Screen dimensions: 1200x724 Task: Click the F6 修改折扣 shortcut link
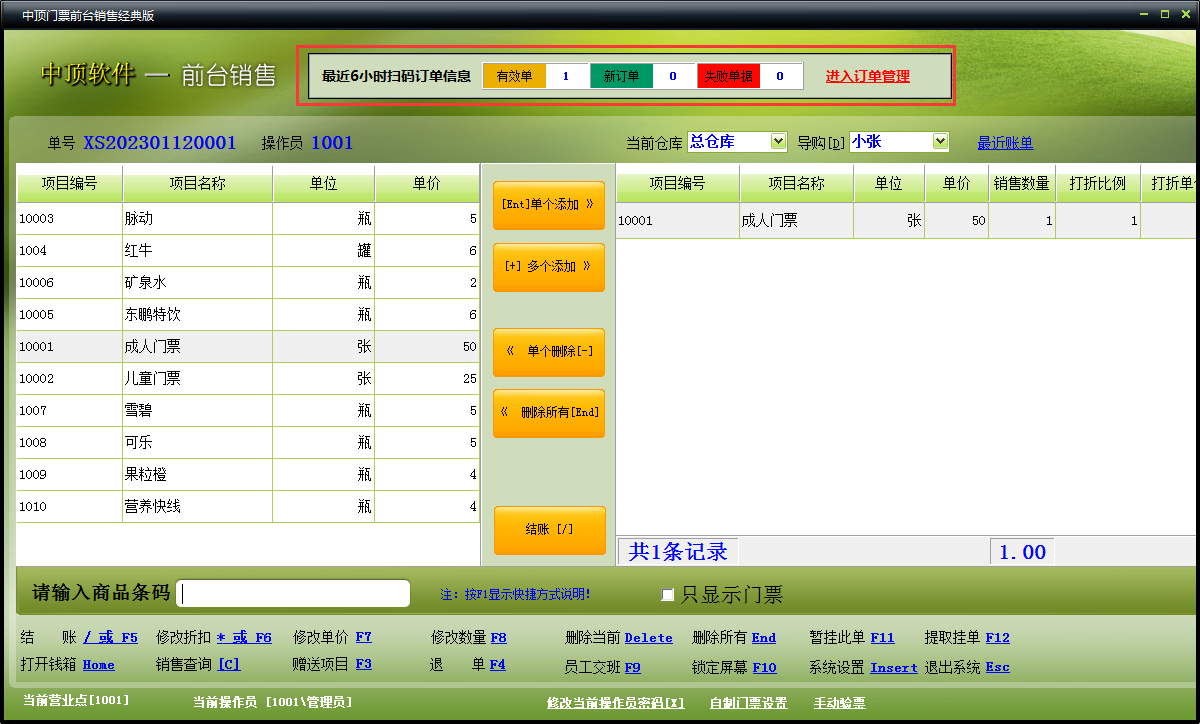point(244,637)
